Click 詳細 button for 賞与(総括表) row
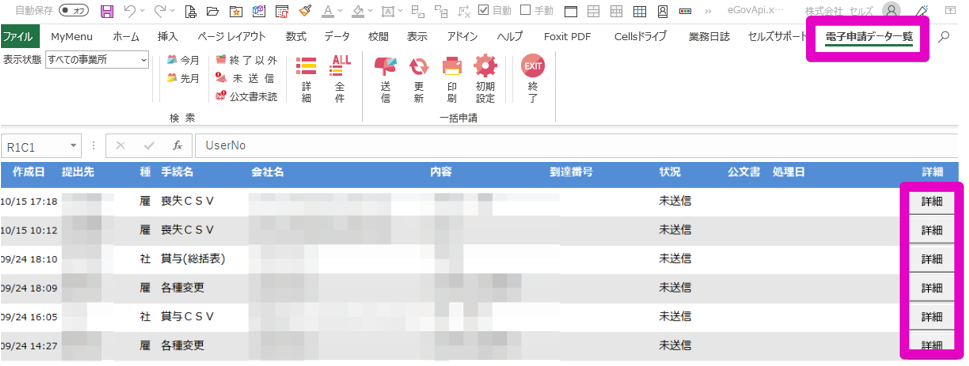 click(931, 258)
